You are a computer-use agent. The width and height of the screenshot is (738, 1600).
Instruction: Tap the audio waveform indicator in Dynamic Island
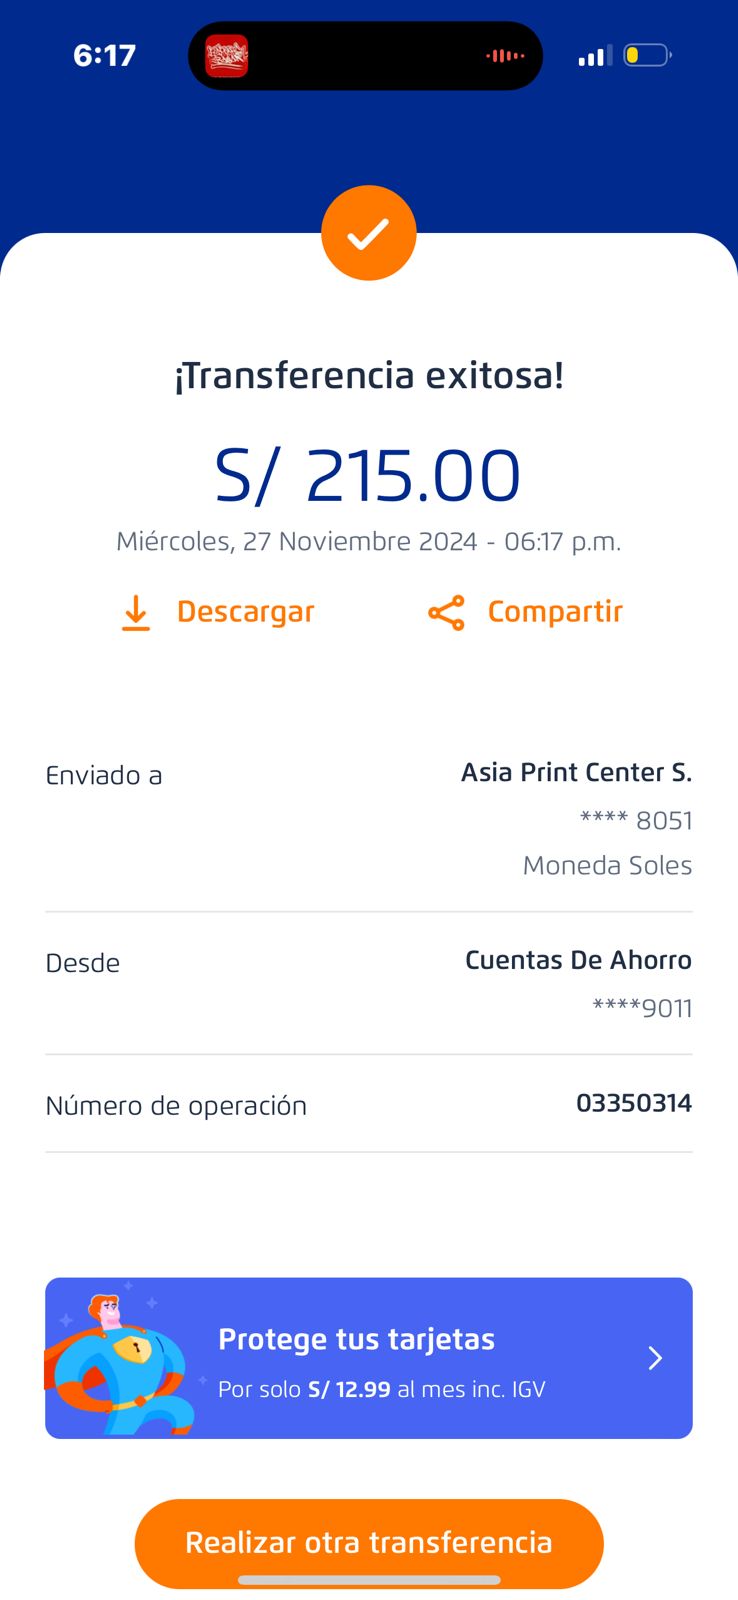tap(505, 56)
